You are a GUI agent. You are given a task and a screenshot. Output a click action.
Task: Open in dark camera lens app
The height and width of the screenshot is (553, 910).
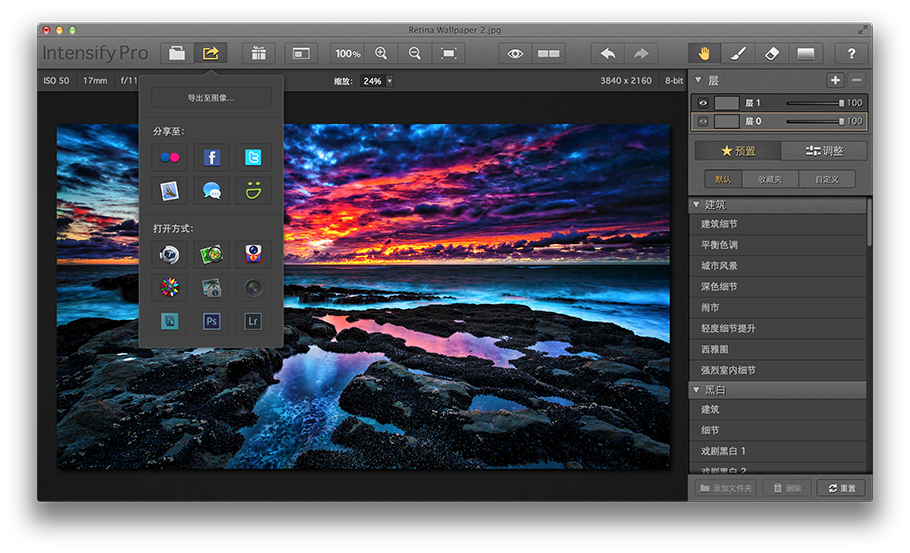click(253, 287)
